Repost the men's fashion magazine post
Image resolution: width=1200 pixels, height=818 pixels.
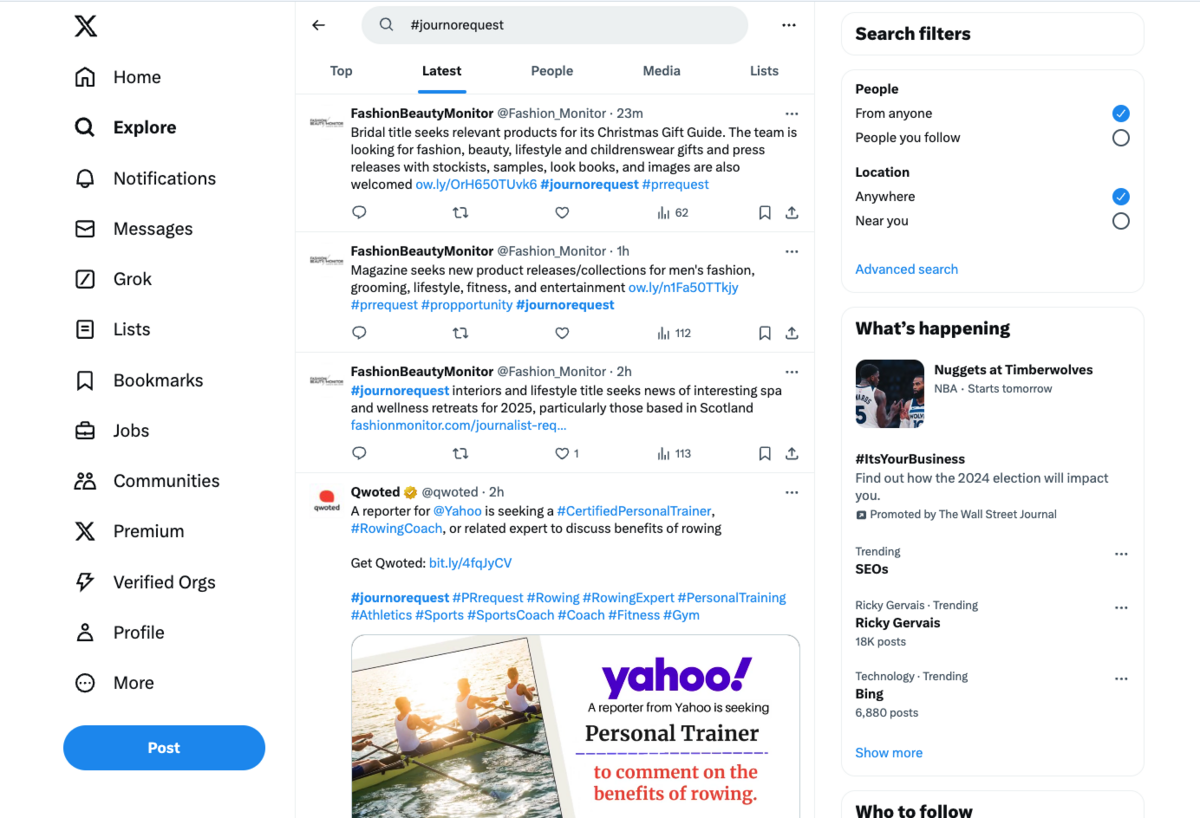tap(460, 333)
